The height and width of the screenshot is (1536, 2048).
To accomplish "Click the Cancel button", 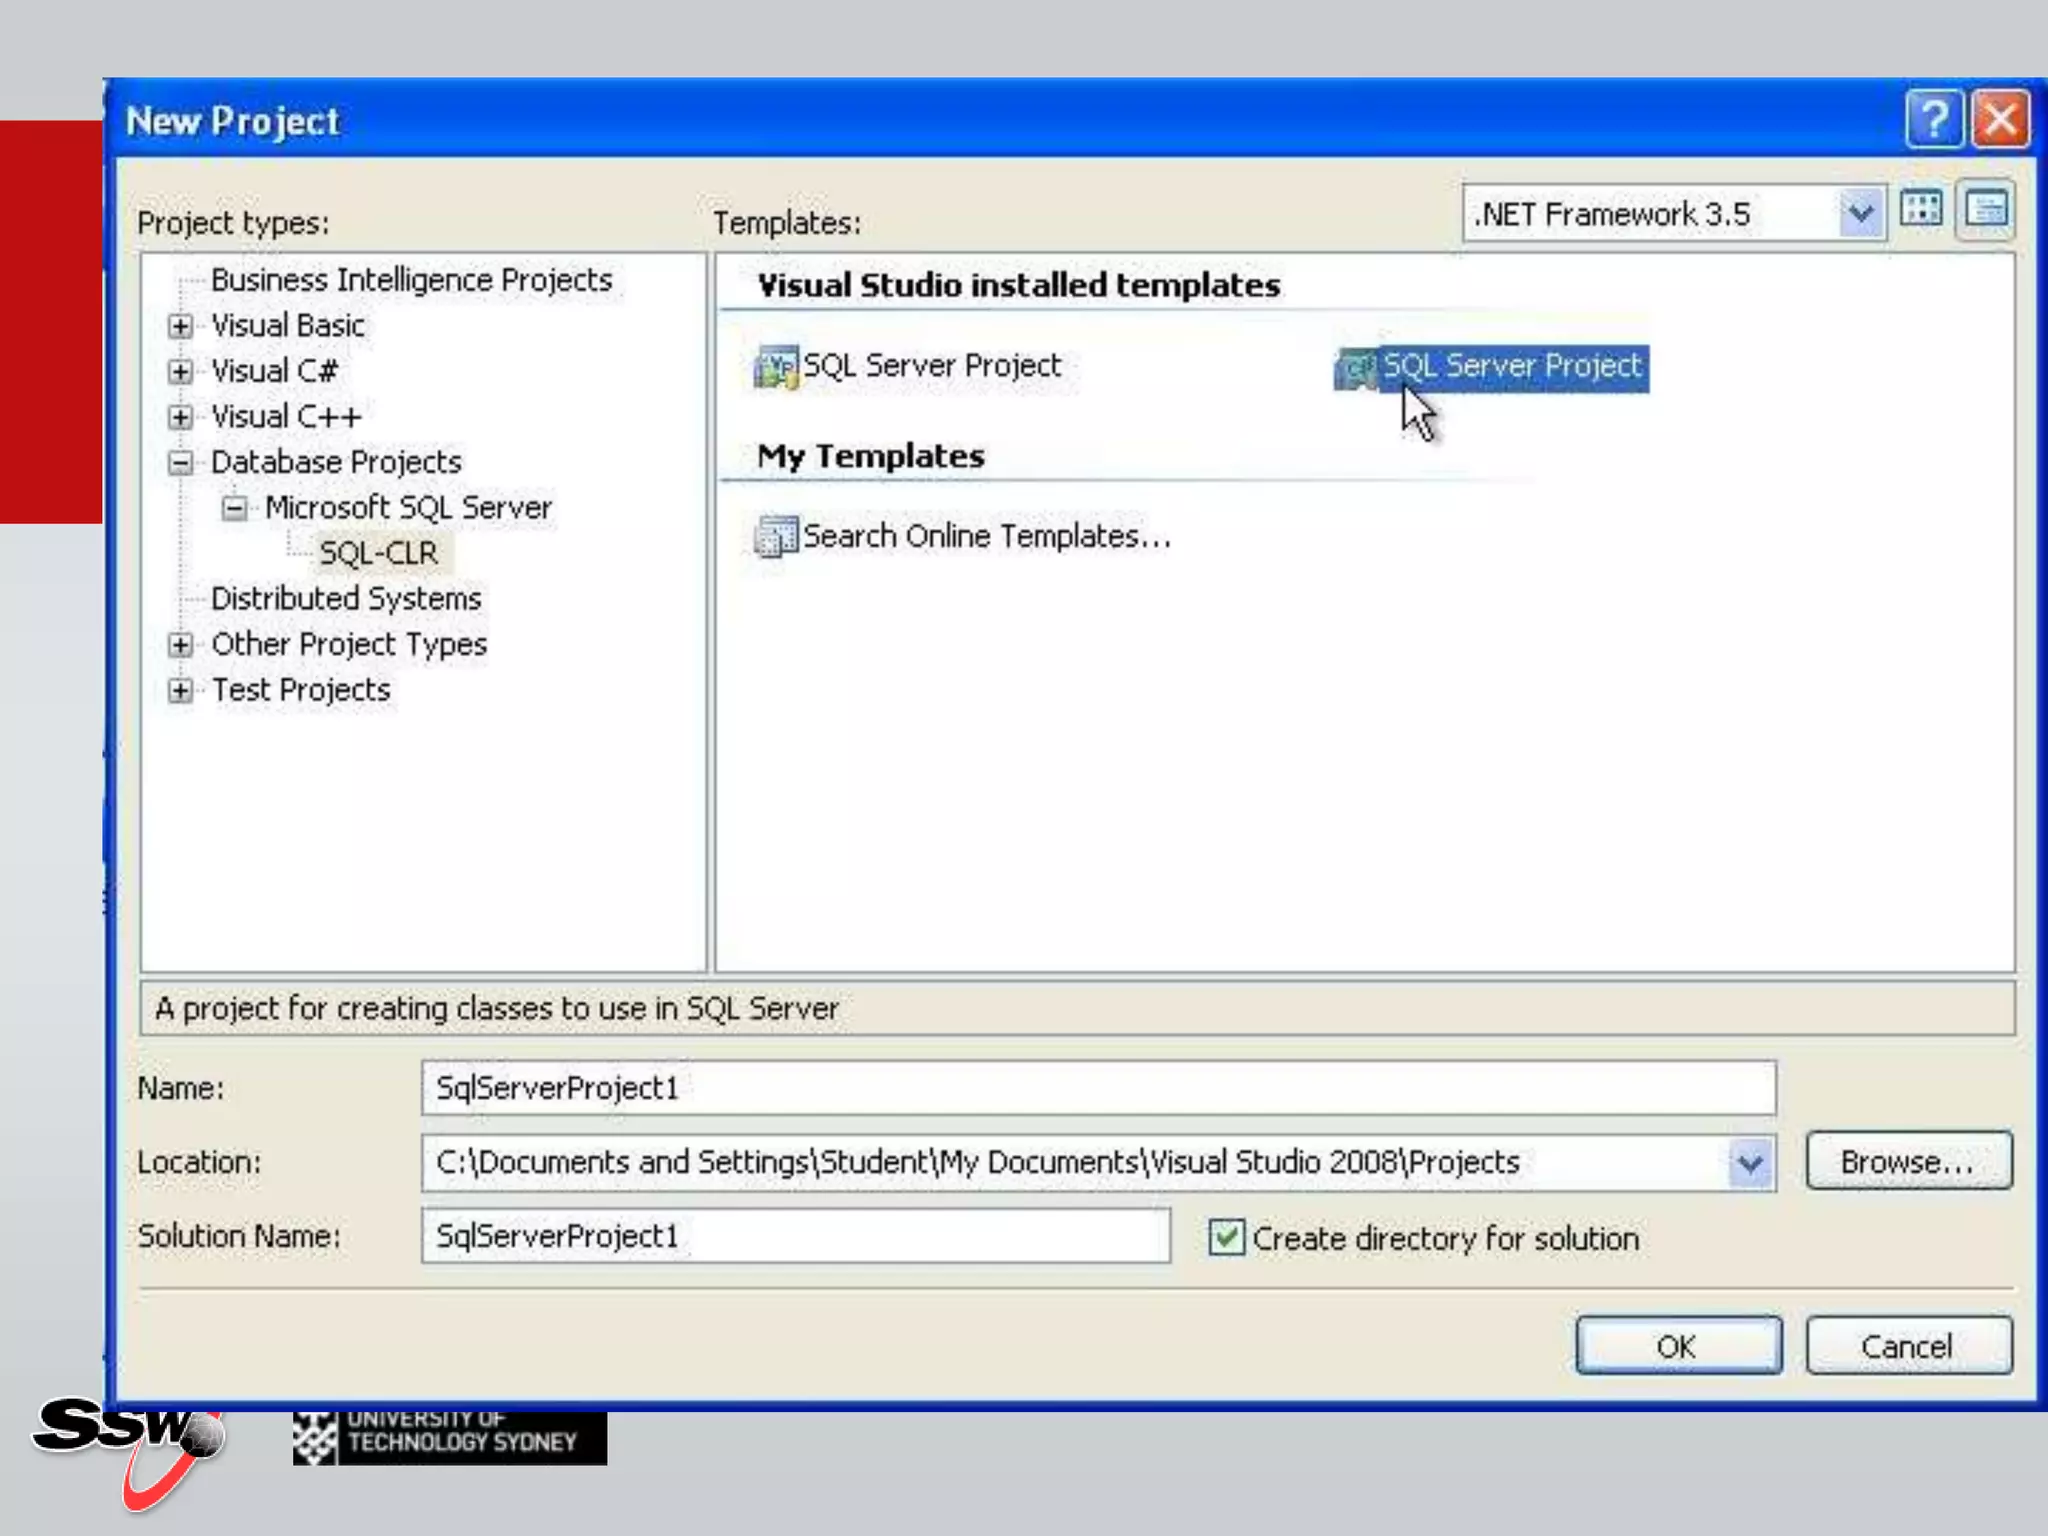I will [1908, 1346].
